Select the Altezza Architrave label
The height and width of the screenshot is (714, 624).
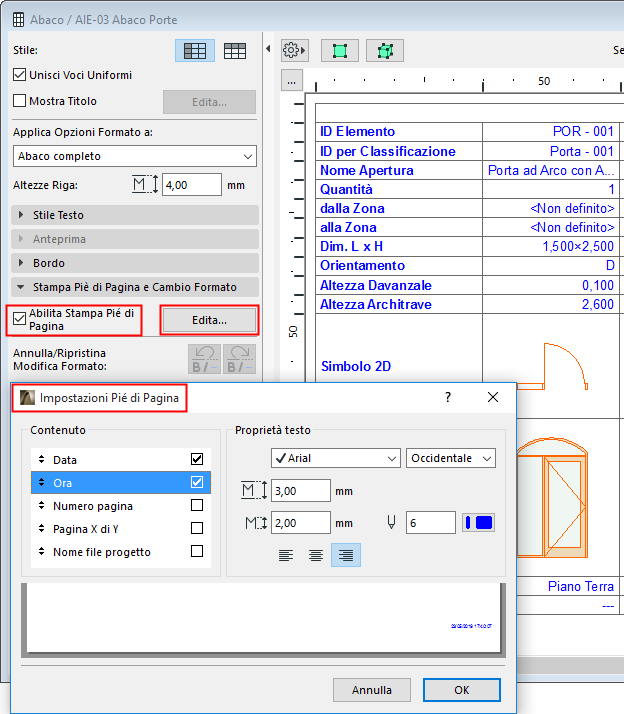coord(399,304)
